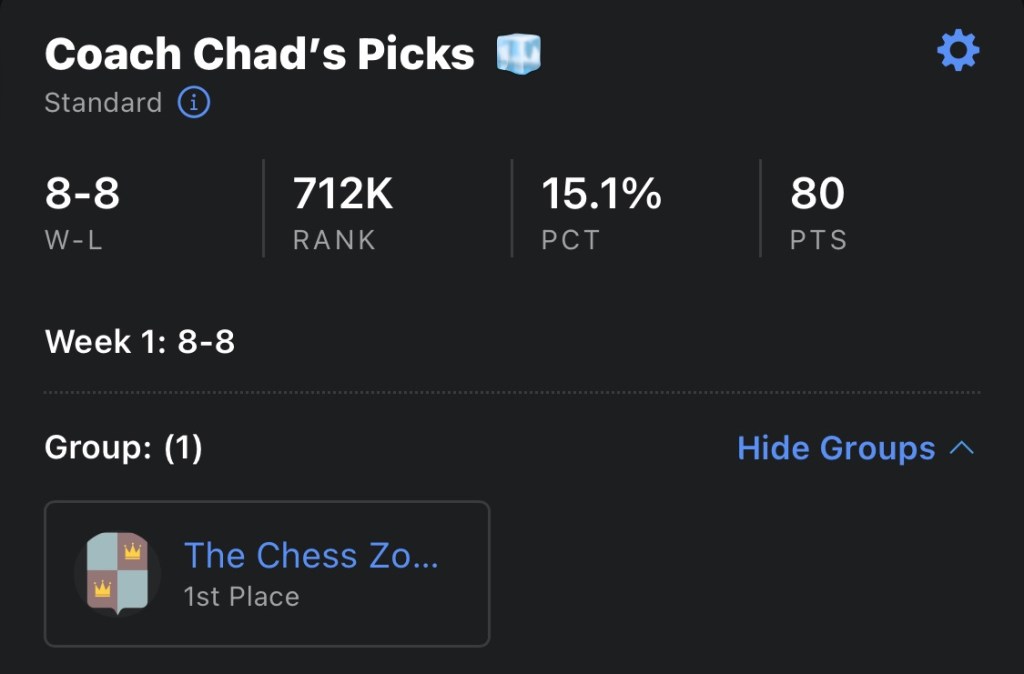Select the Coach Chad's Picks title
The height and width of the screenshot is (674, 1024).
pos(259,54)
